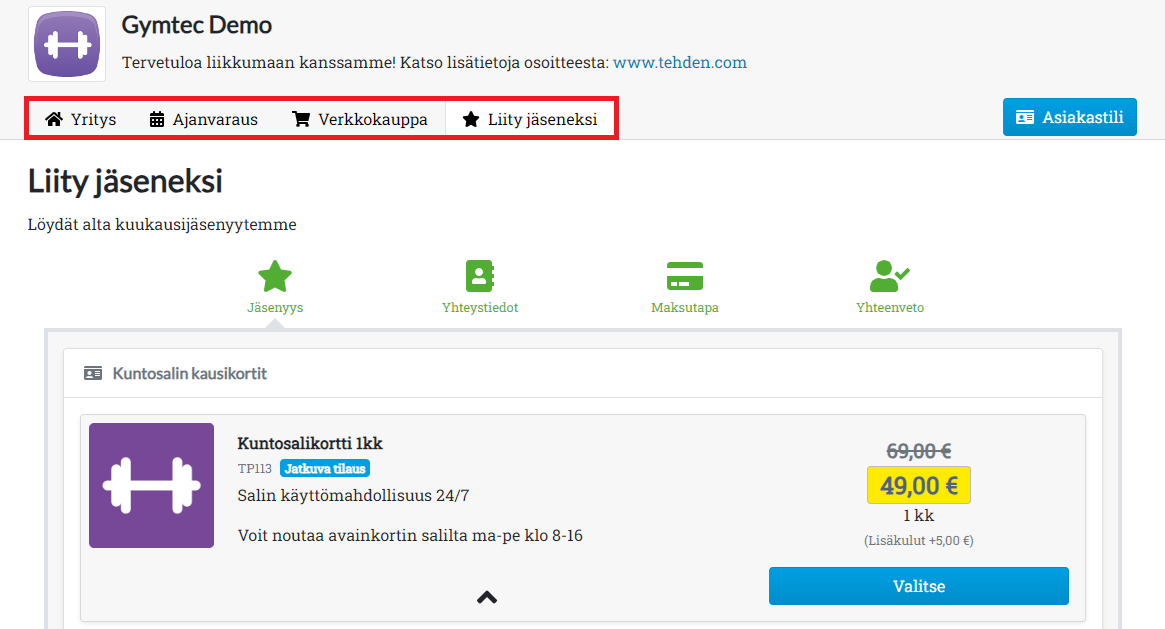Collapse the Kuntosalin kausikortit section header
The width and height of the screenshot is (1165, 629).
click(190, 374)
